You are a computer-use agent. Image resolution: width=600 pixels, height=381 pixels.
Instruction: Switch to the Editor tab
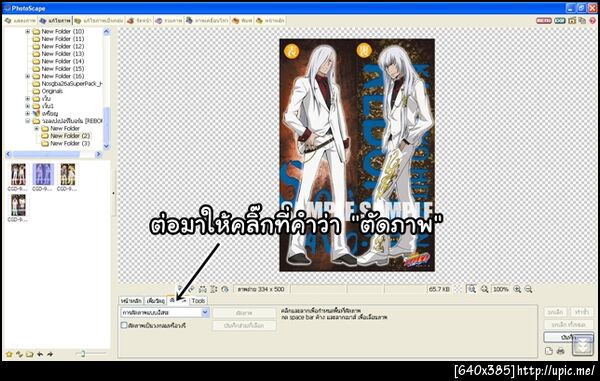point(55,21)
